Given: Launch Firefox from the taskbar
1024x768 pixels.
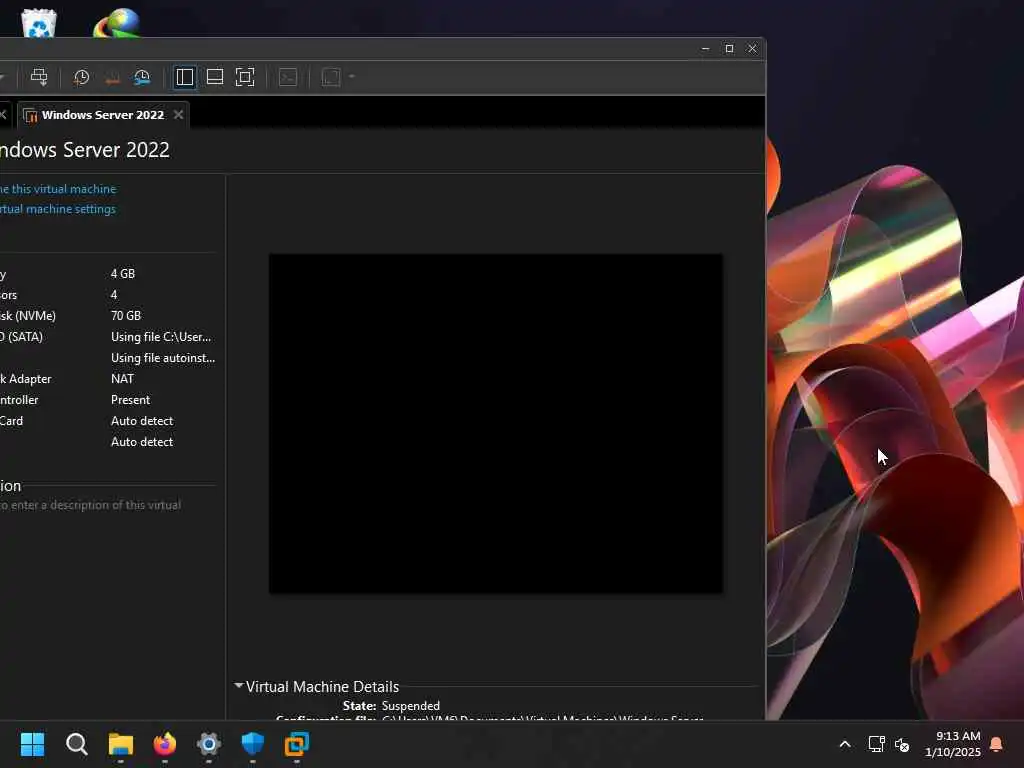Looking at the screenshot, I should pos(165,744).
